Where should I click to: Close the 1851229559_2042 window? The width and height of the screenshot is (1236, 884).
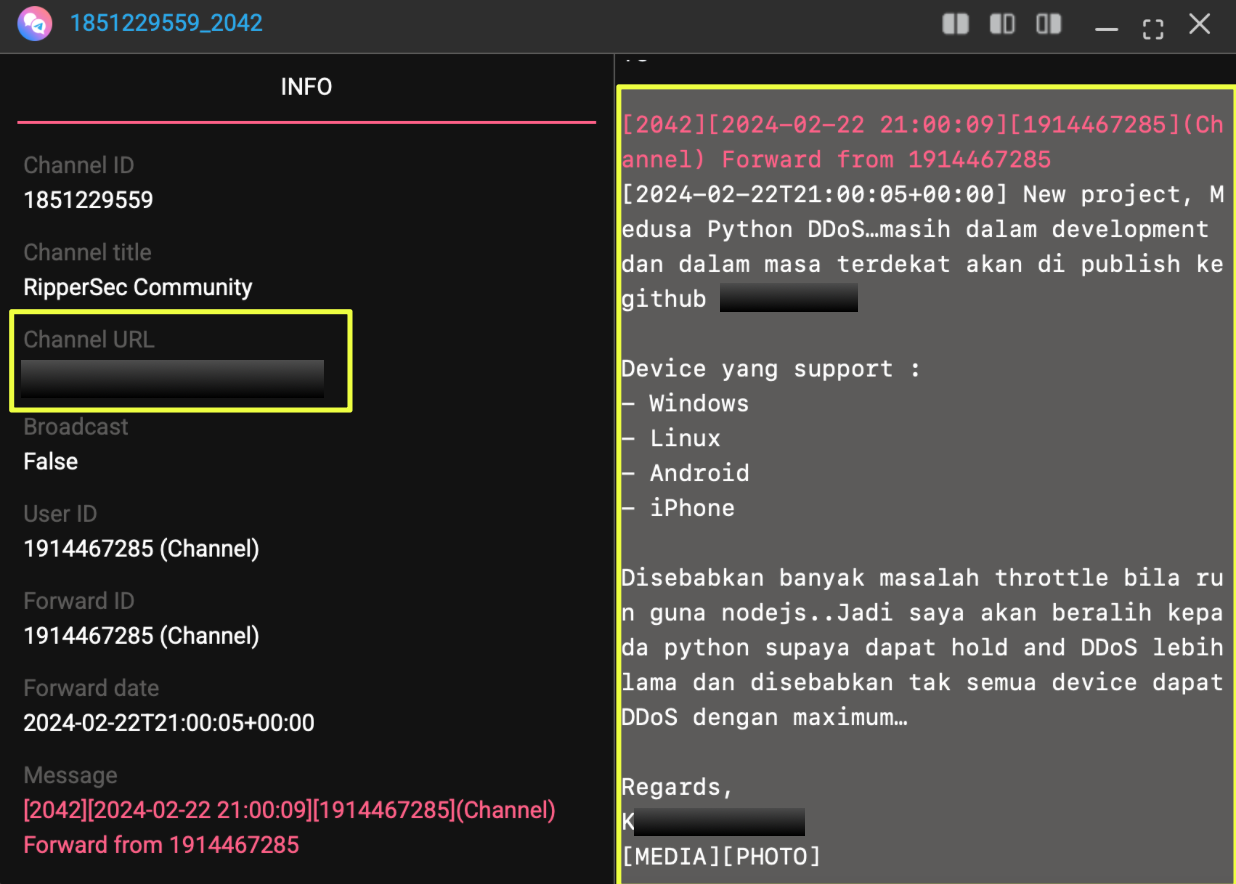coord(1200,24)
